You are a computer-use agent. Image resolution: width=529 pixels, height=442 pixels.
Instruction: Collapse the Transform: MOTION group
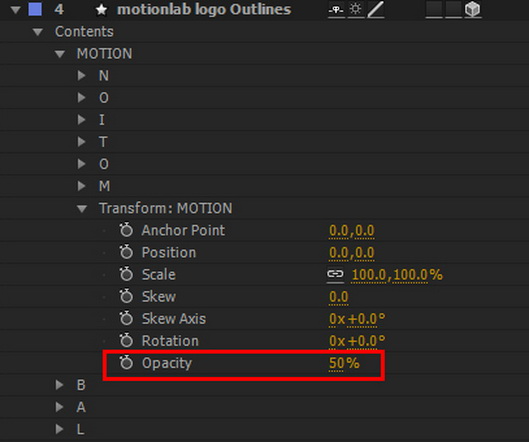(x=82, y=209)
